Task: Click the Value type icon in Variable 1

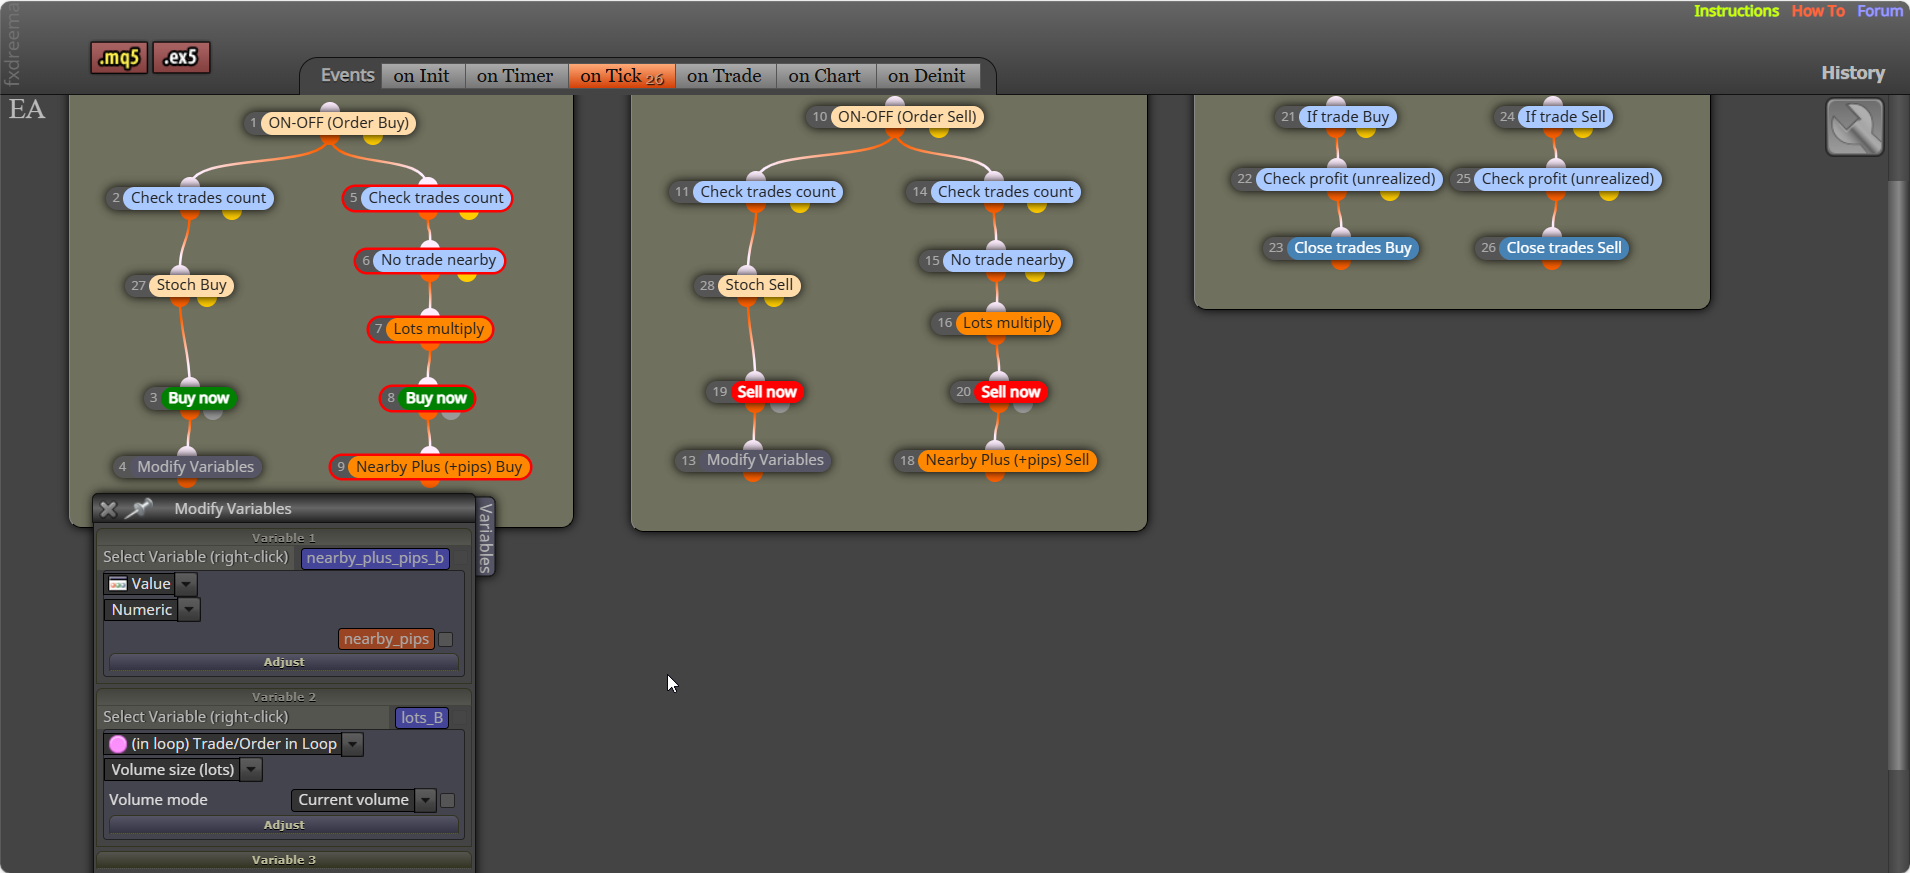Action: (118, 584)
